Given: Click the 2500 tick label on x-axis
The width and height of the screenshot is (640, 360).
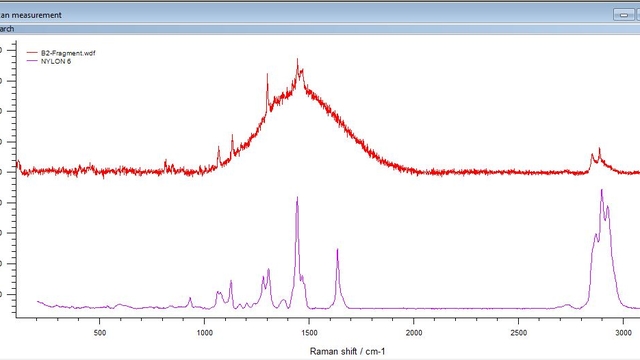Looking at the screenshot, I should click(519, 333).
